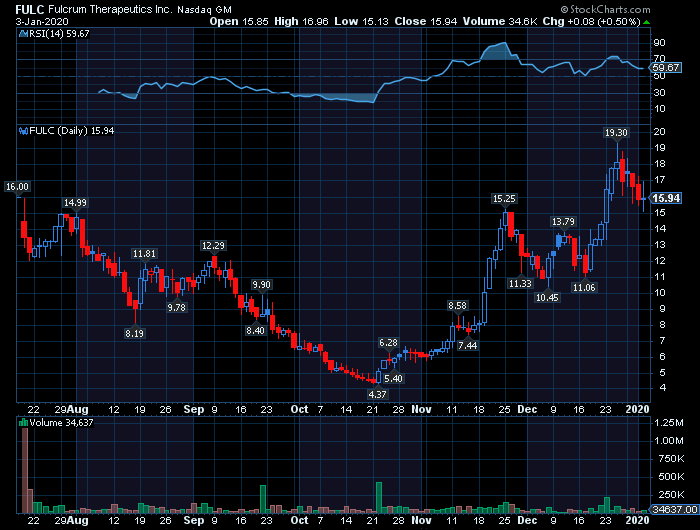Click the volume bars icon beside Volume 34,637
The image size is (700, 530).
23,422
